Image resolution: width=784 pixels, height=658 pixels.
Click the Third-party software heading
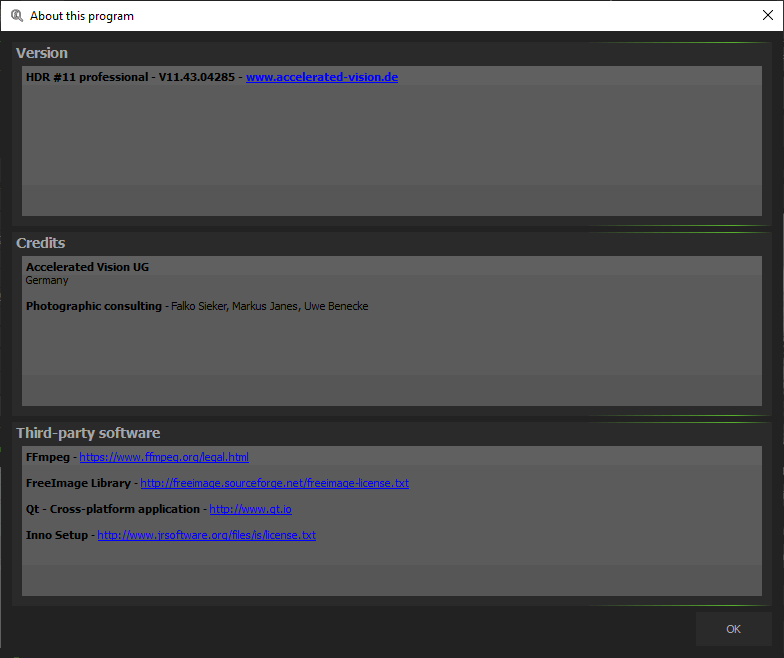pos(88,433)
